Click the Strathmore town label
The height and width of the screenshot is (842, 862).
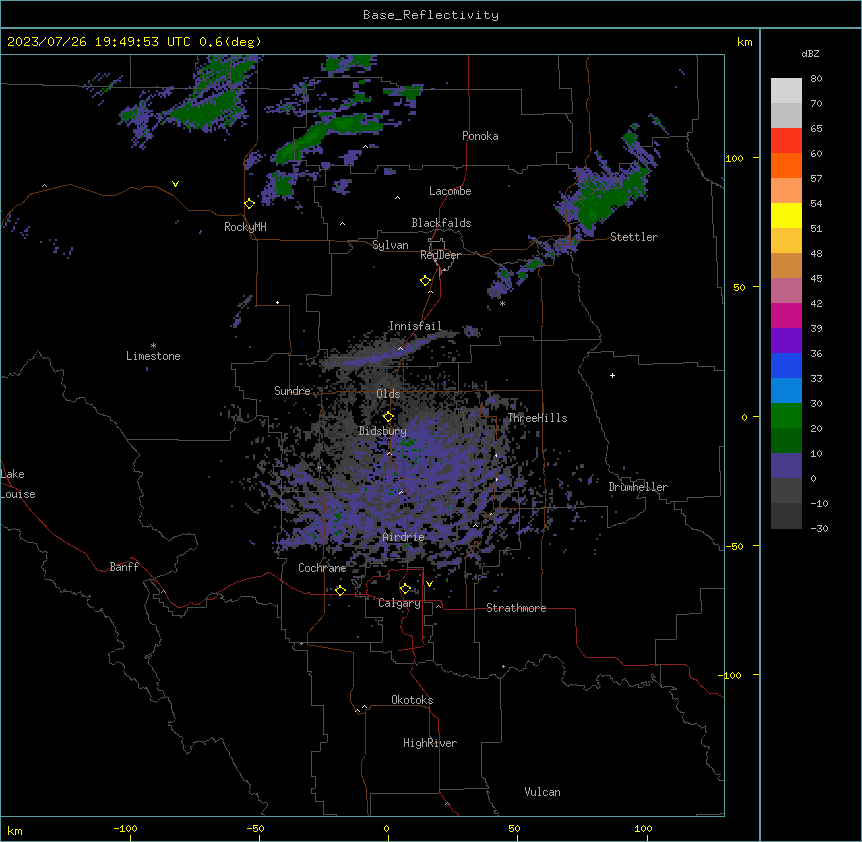click(x=516, y=608)
